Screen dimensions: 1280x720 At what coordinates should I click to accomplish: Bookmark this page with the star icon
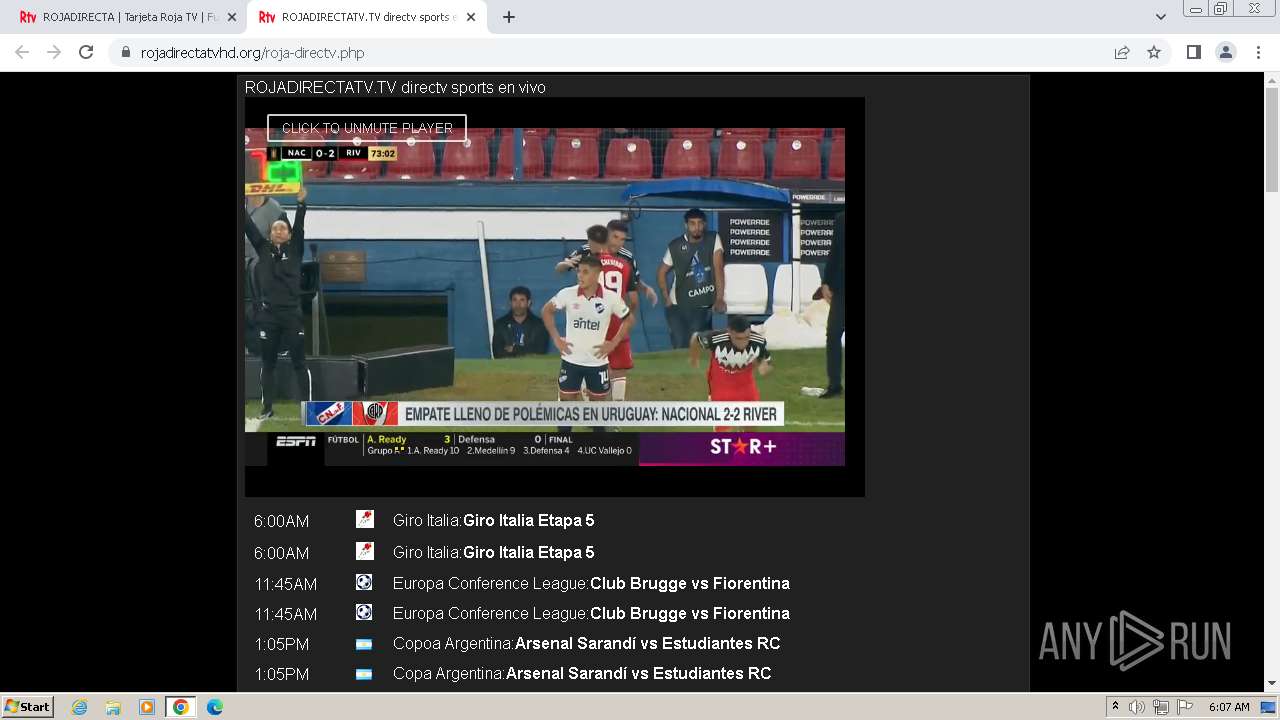[x=1154, y=52]
